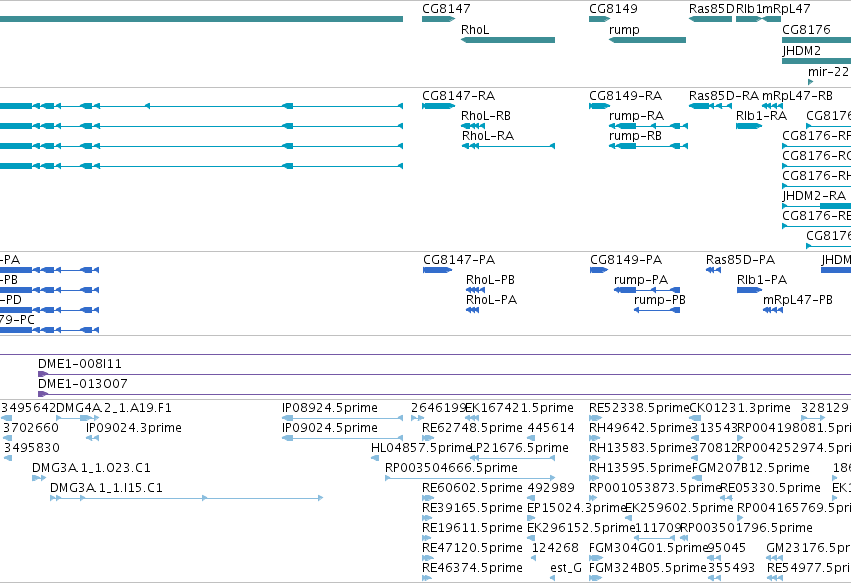Select the RE19611.5prime EST label
The image size is (851, 583).
(472, 528)
